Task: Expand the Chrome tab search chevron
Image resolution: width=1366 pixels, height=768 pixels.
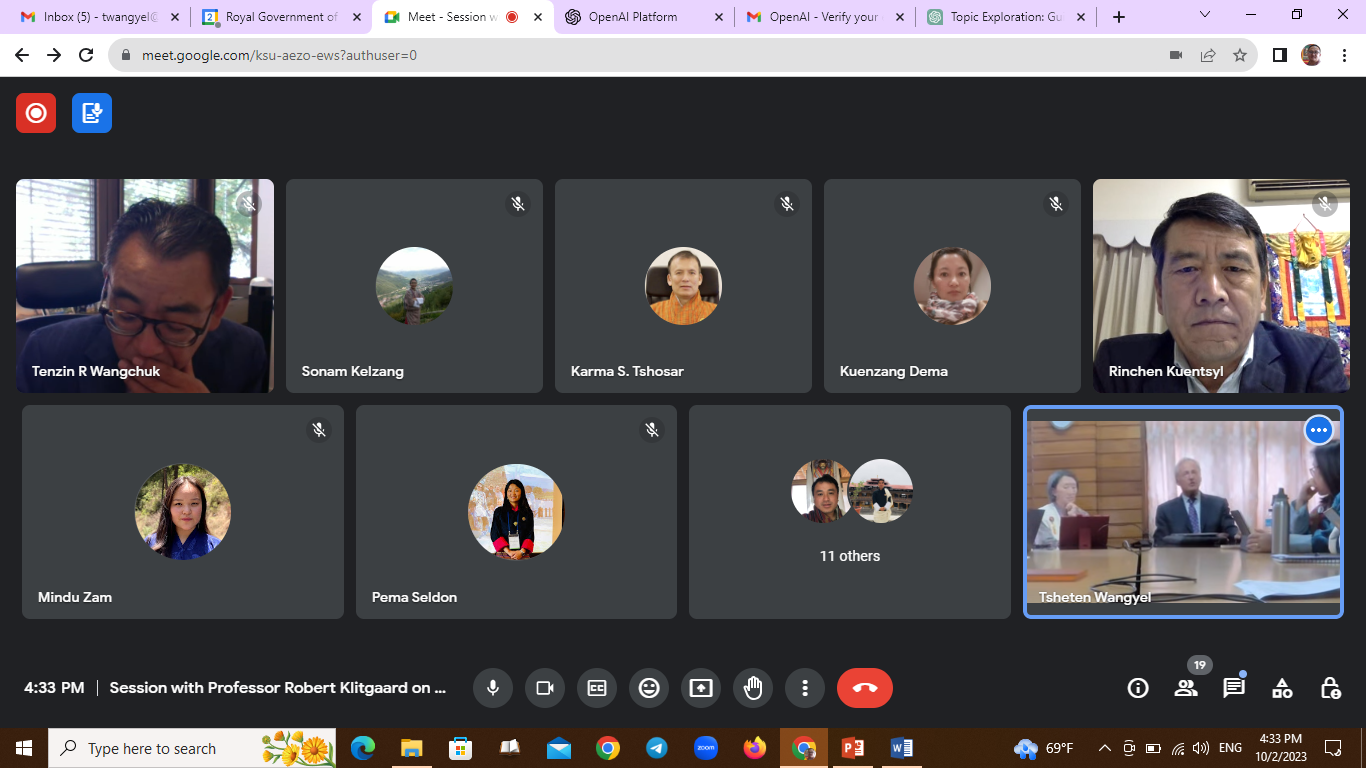Action: coord(1205,16)
